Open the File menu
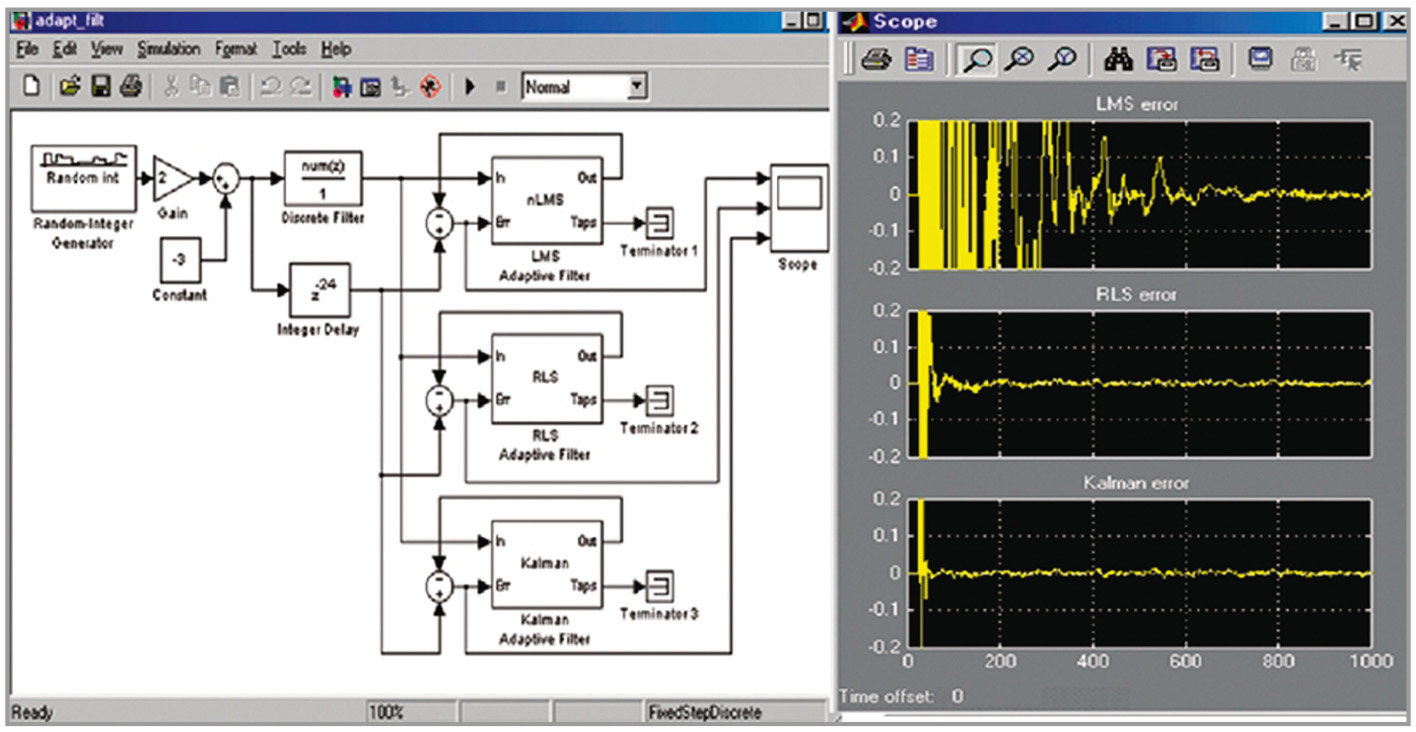This screenshot has height=732, width=1416. (x=27, y=48)
